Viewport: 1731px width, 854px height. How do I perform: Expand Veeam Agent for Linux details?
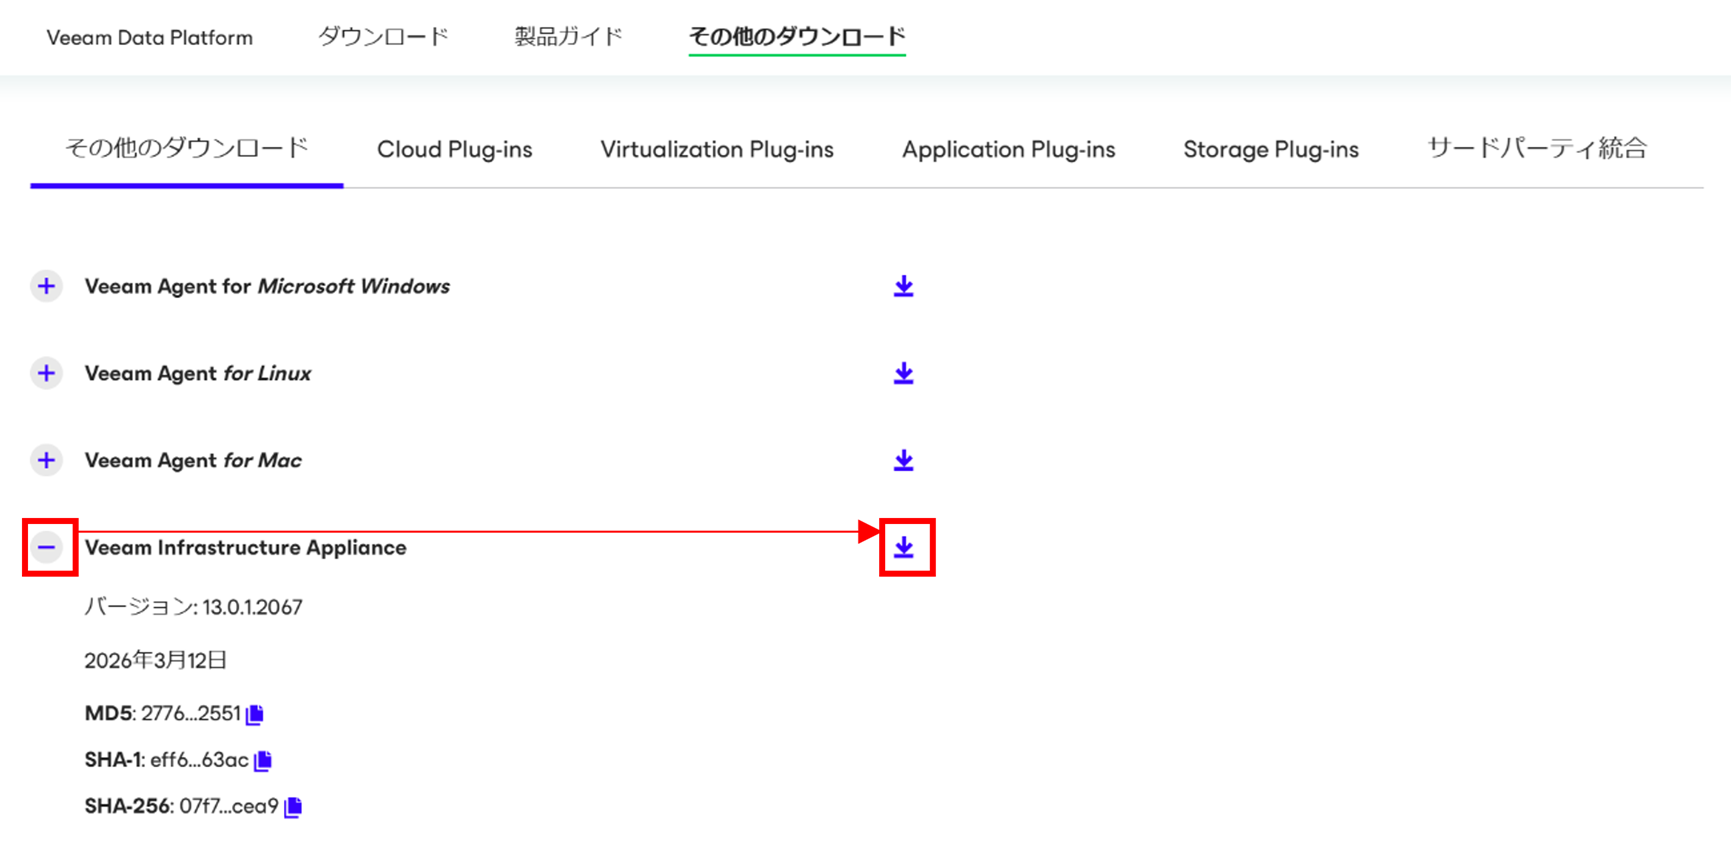coord(46,374)
